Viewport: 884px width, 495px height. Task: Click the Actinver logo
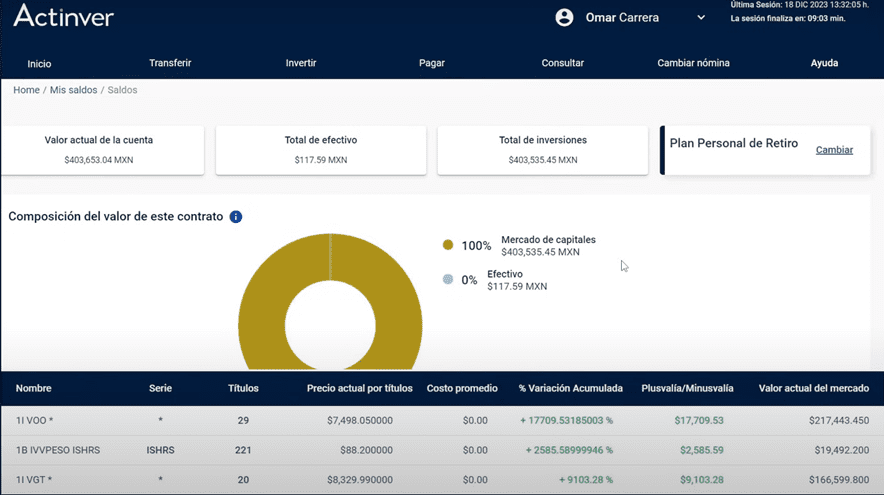pos(64,17)
